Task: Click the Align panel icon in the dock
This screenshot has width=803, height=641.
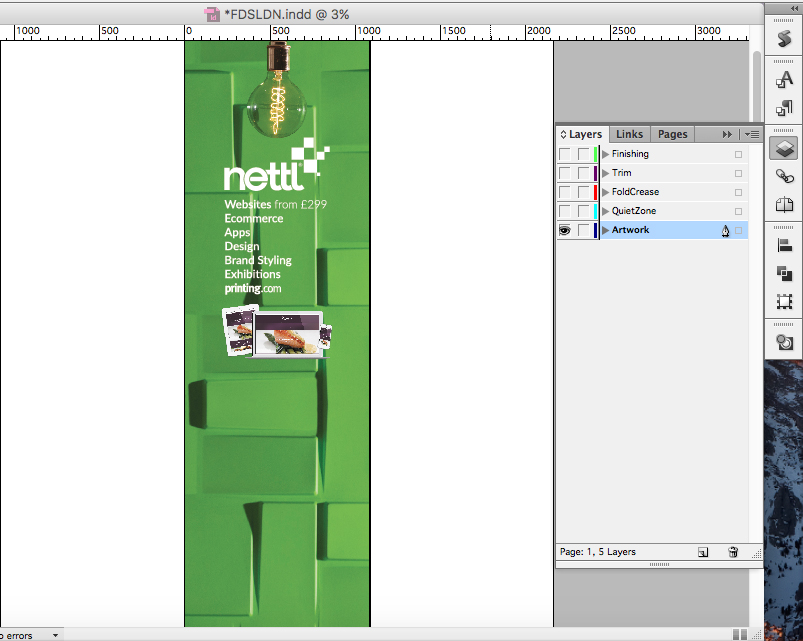Action: [785, 245]
